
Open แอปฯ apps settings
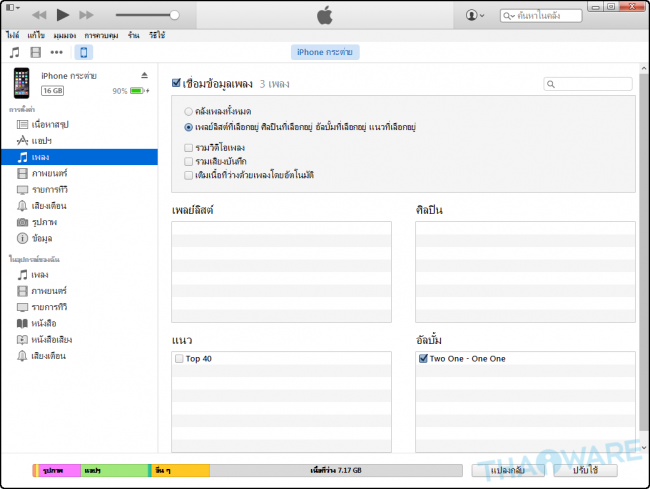click(79, 141)
